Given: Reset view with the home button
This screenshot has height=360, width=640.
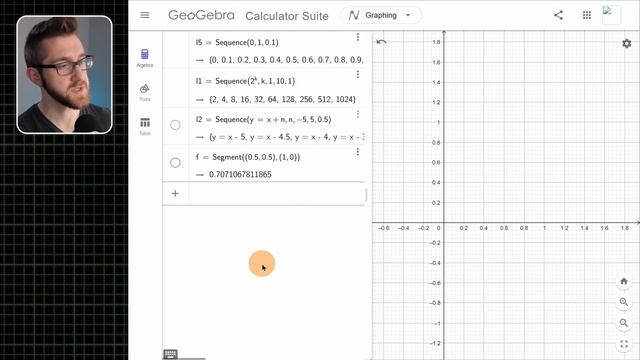Looking at the screenshot, I should 624,281.
